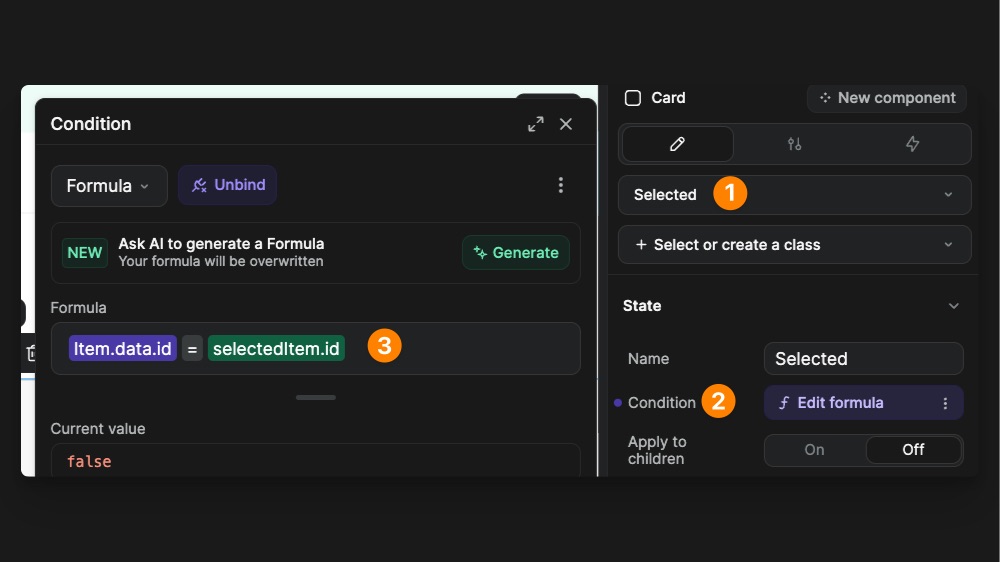
Task: Click the Condition label in State section
Action: pyautogui.click(x=661, y=403)
